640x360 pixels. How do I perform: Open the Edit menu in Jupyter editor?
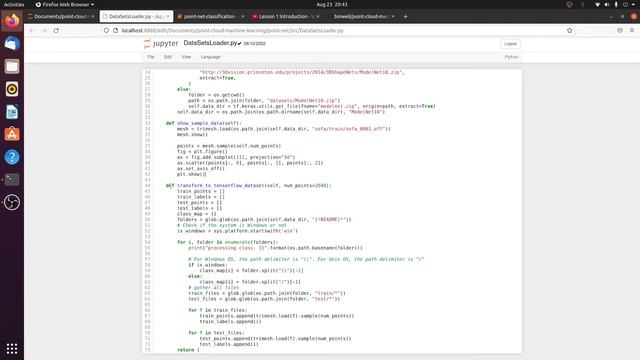pos(168,57)
